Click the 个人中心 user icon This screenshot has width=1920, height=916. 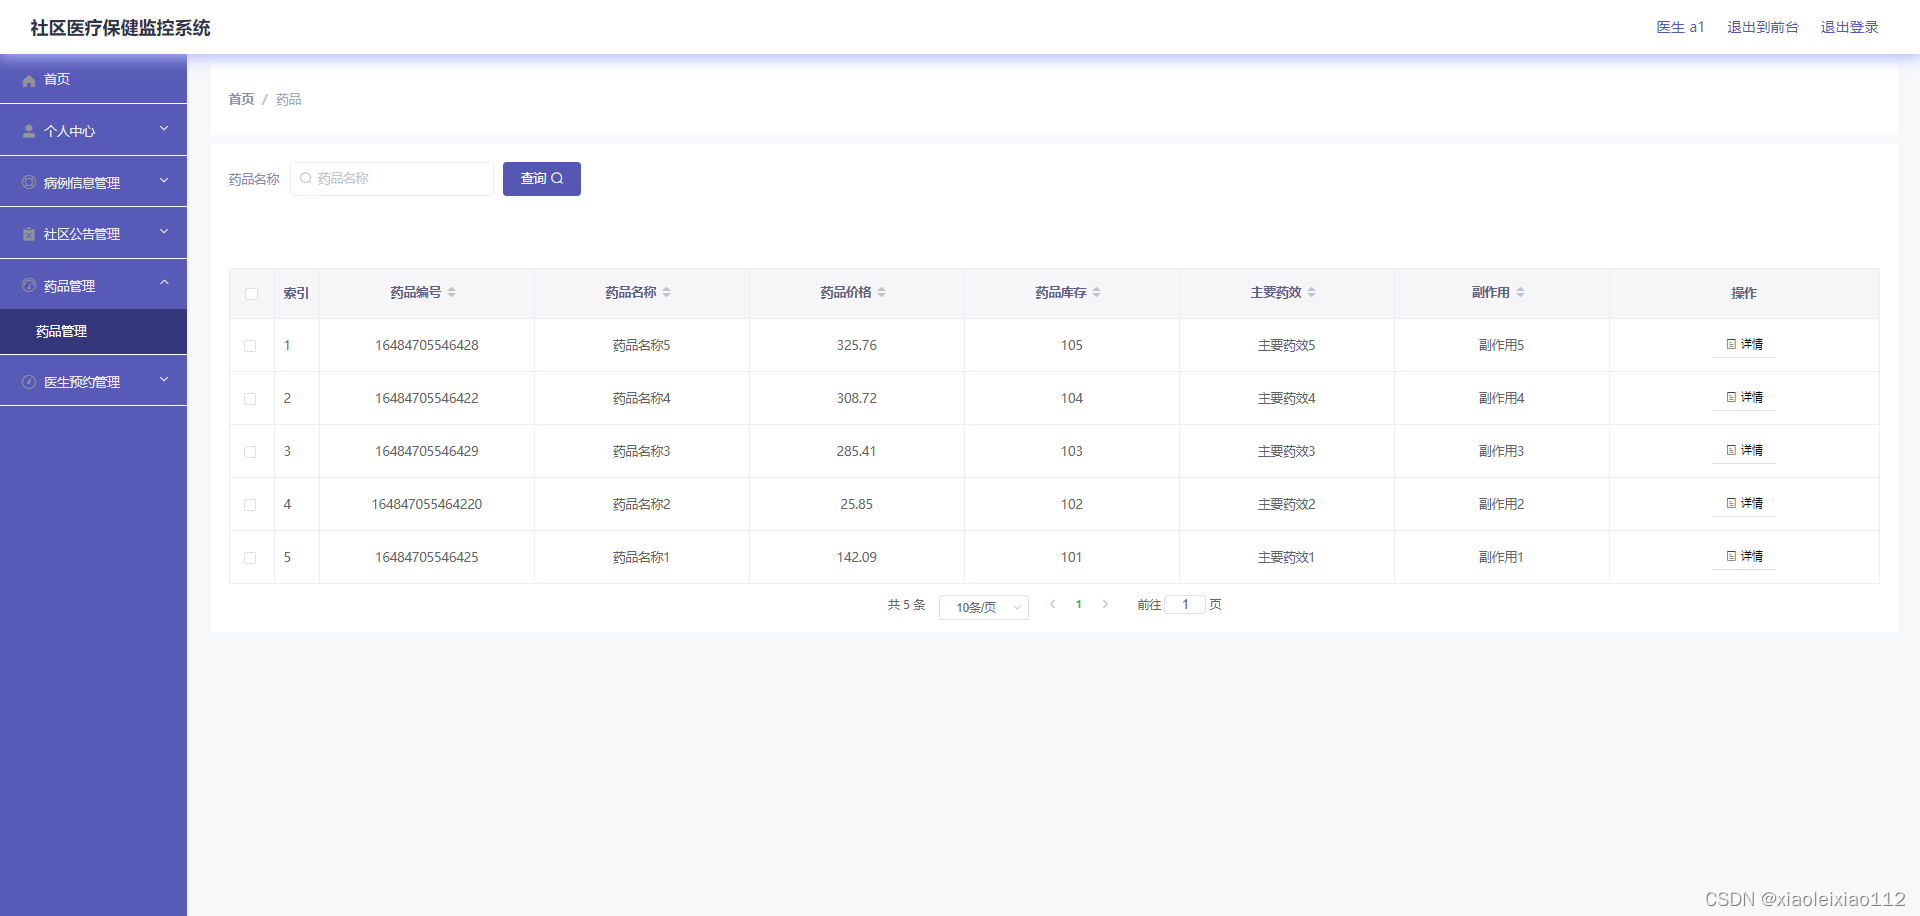click(29, 131)
